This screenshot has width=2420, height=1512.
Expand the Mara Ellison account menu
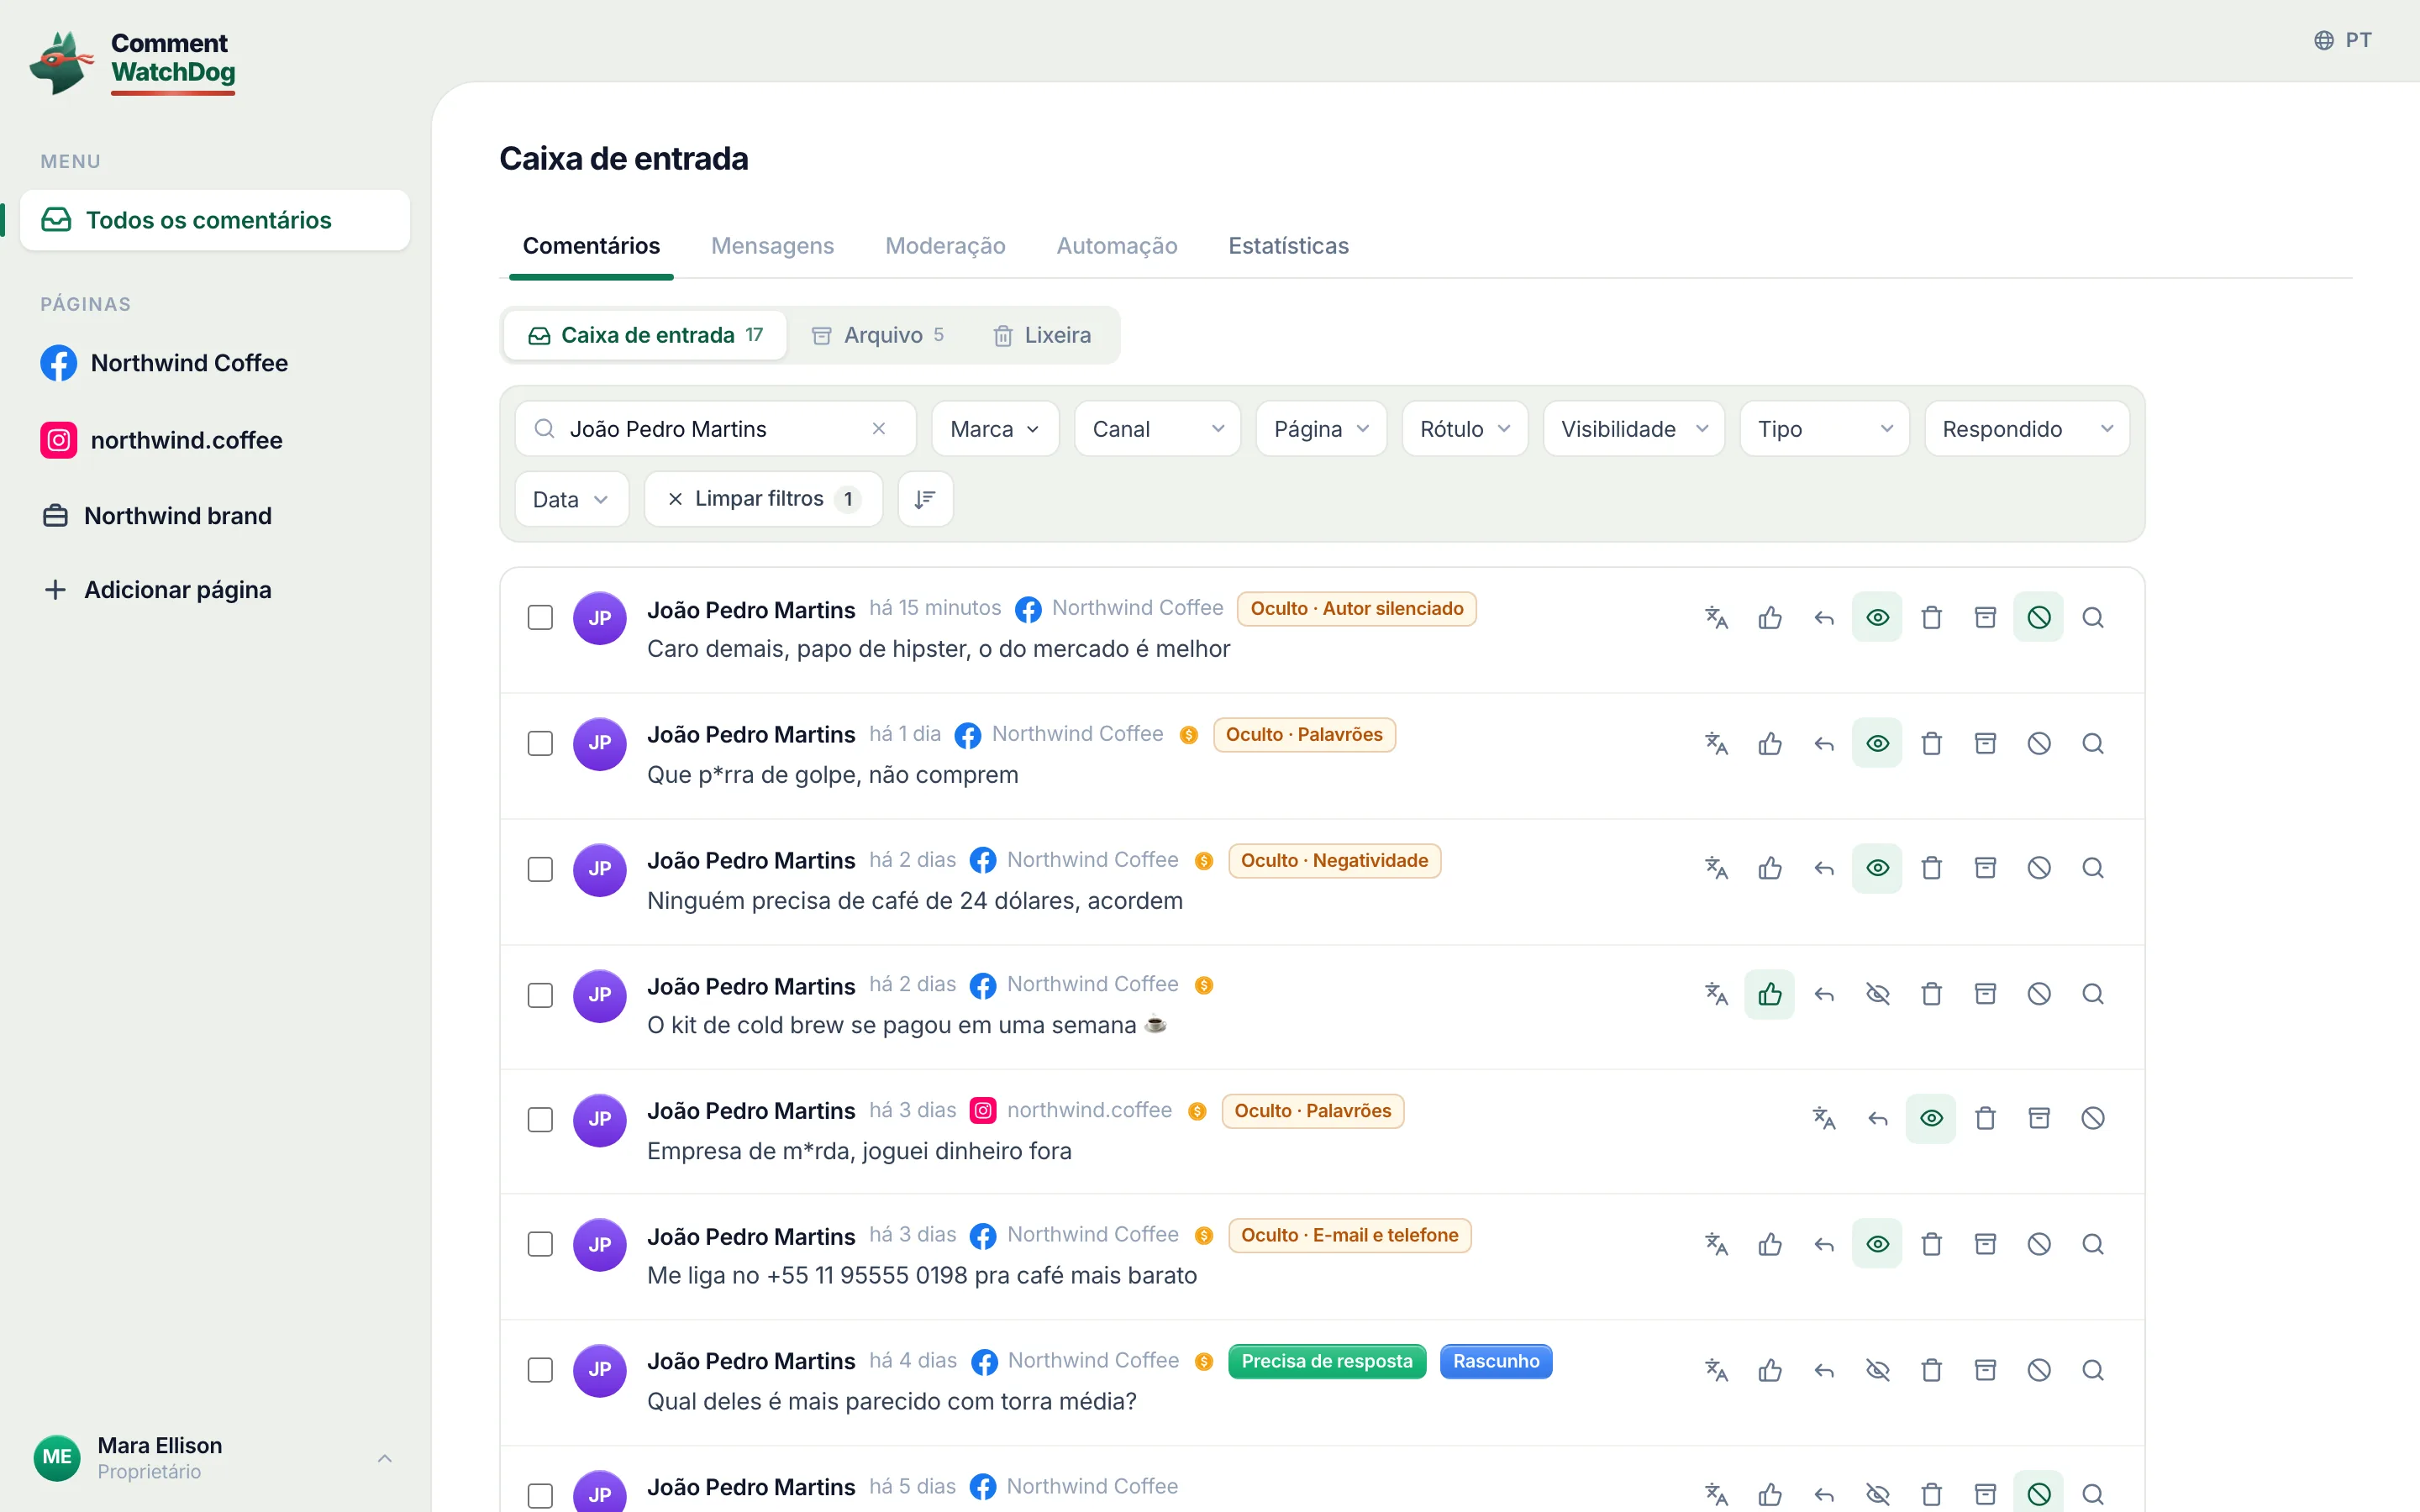[215, 1458]
